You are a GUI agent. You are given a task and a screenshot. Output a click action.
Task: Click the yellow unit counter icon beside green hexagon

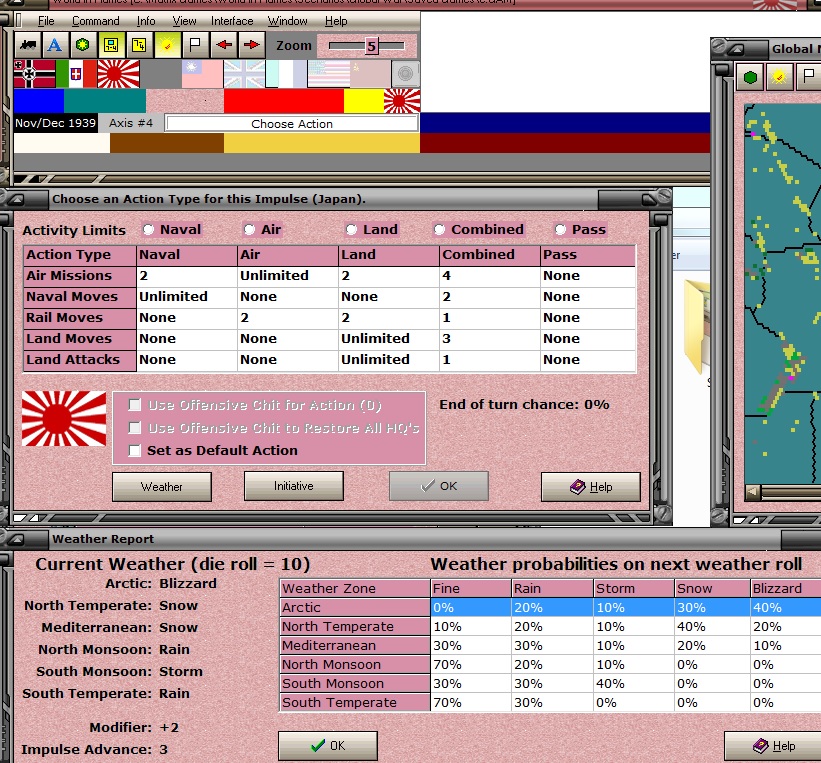111,45
